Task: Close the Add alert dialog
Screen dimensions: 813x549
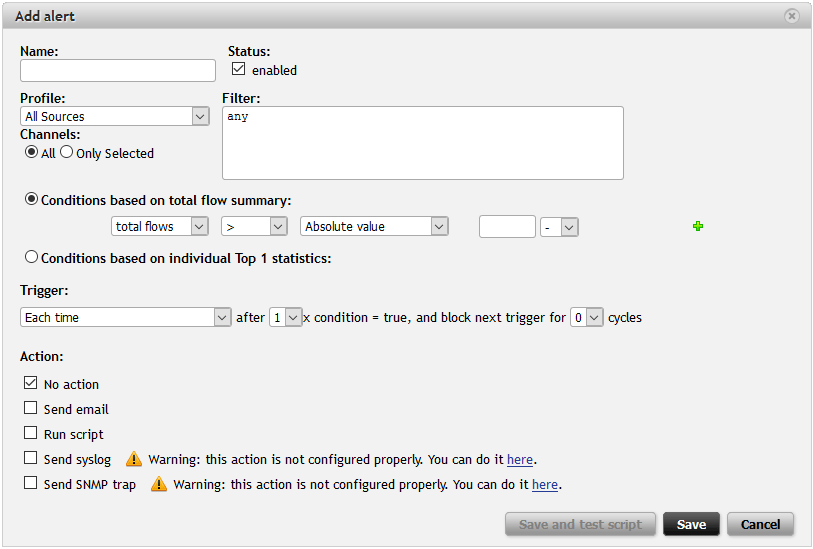Action: click(x=792, y=16)
